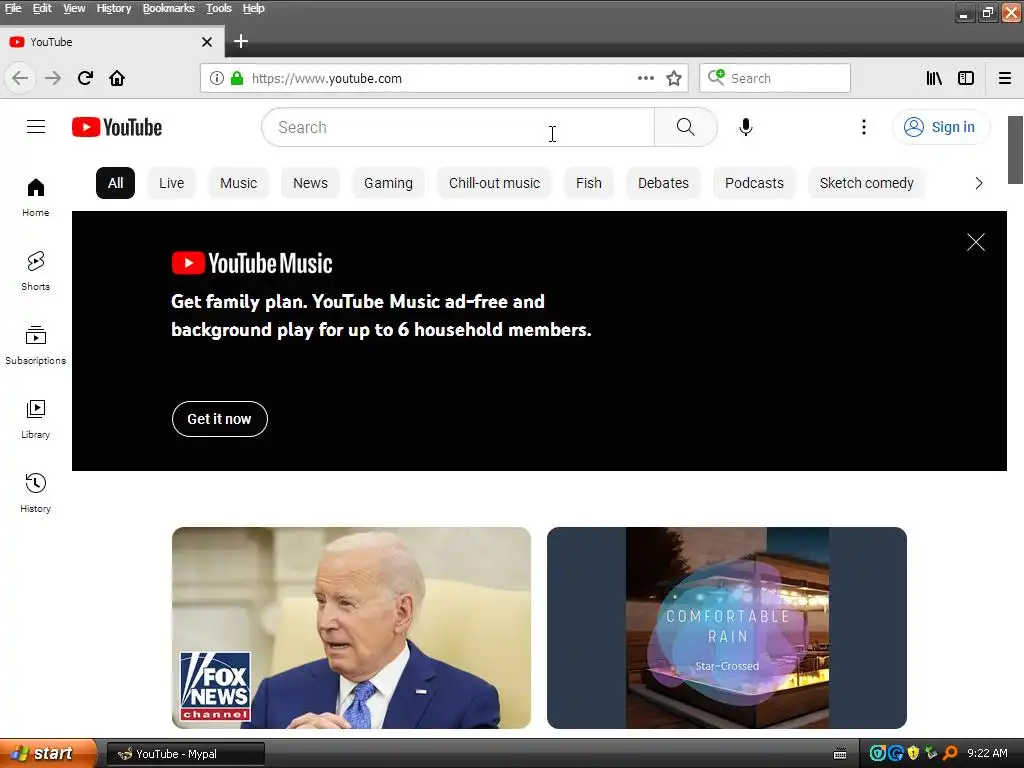The width and height of the screenshot is (1024, 768).
Task: Click the browser Search box
Action: [775, 78]
